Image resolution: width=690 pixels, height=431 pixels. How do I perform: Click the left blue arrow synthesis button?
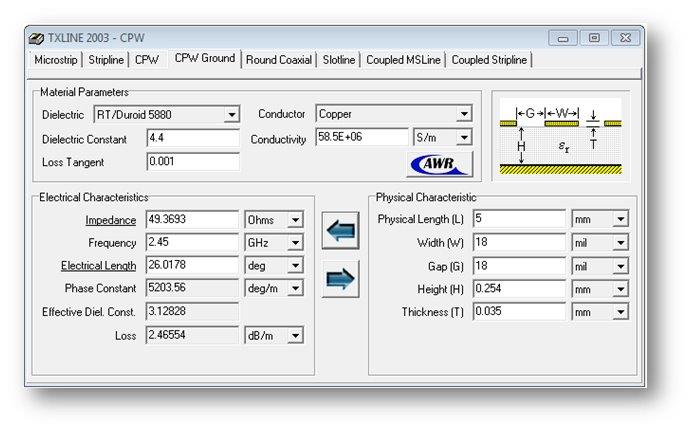pos(340,231)
